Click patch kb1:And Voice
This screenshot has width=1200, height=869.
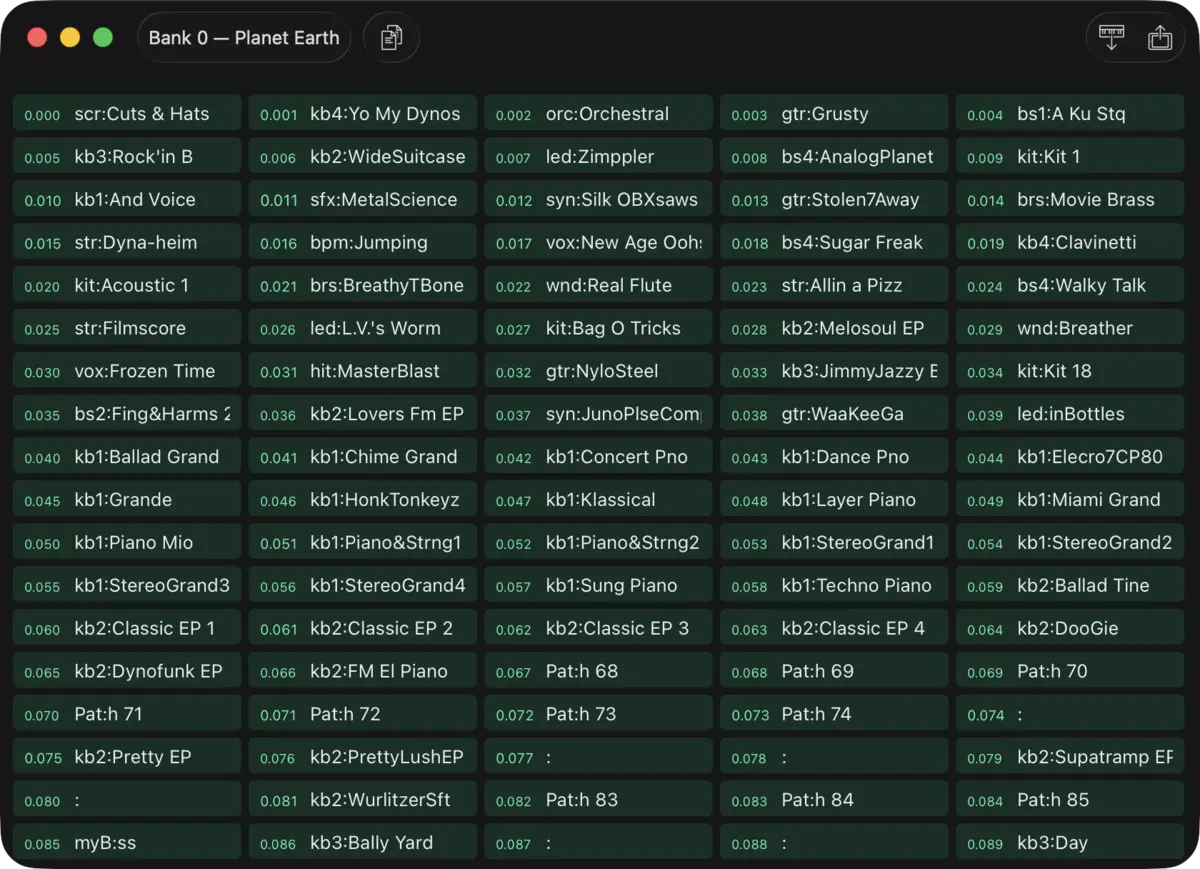(x=128, y=200)
